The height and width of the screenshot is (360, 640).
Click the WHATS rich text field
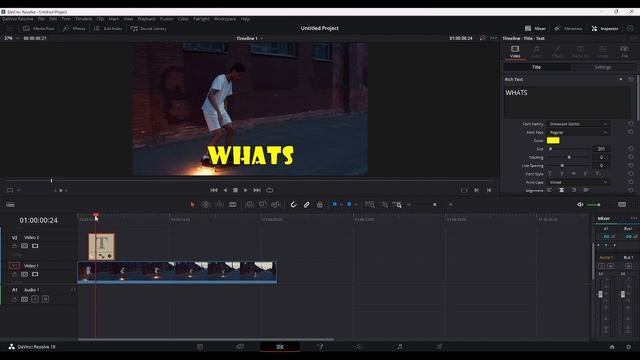(567, 102)
